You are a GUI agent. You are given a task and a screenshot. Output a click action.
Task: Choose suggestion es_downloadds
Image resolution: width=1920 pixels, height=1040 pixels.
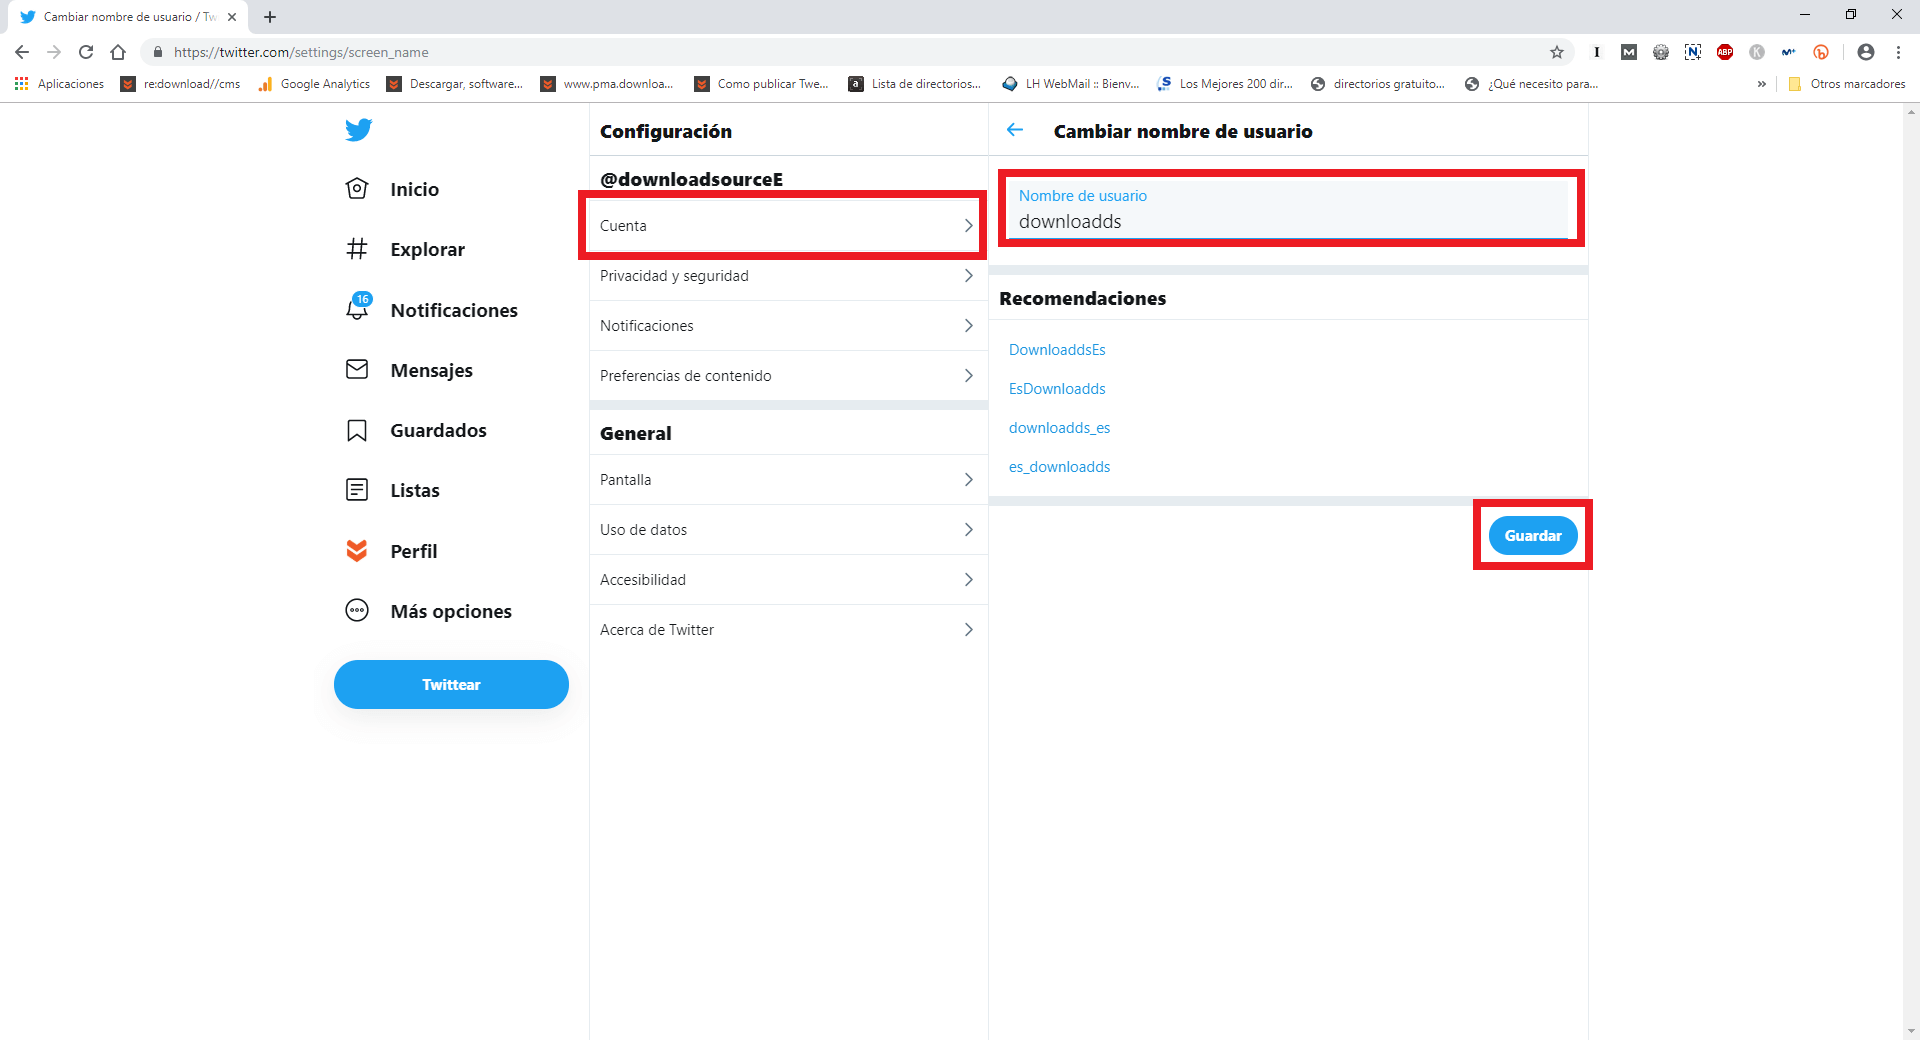coord(1059,467)
